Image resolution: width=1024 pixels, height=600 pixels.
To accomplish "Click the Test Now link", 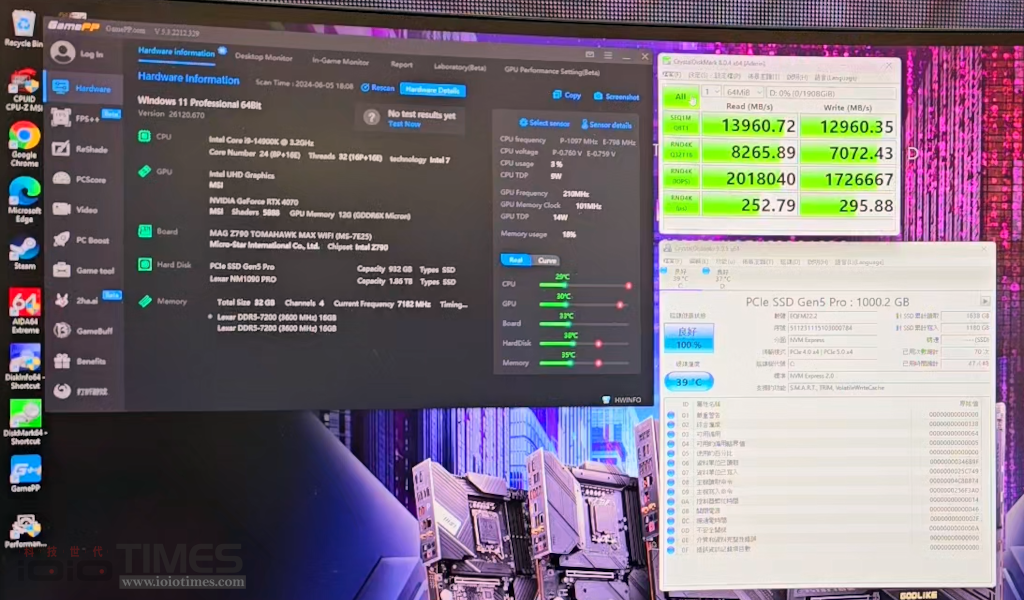I will (404, 125).
